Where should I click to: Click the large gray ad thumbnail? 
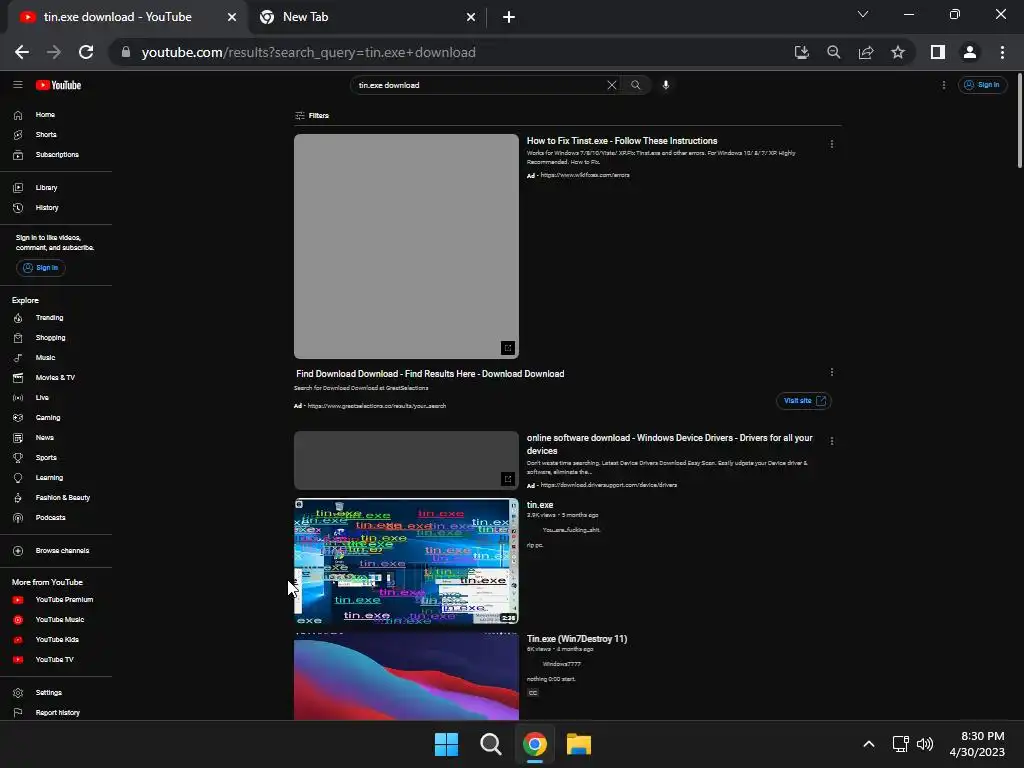pos(406,246)
